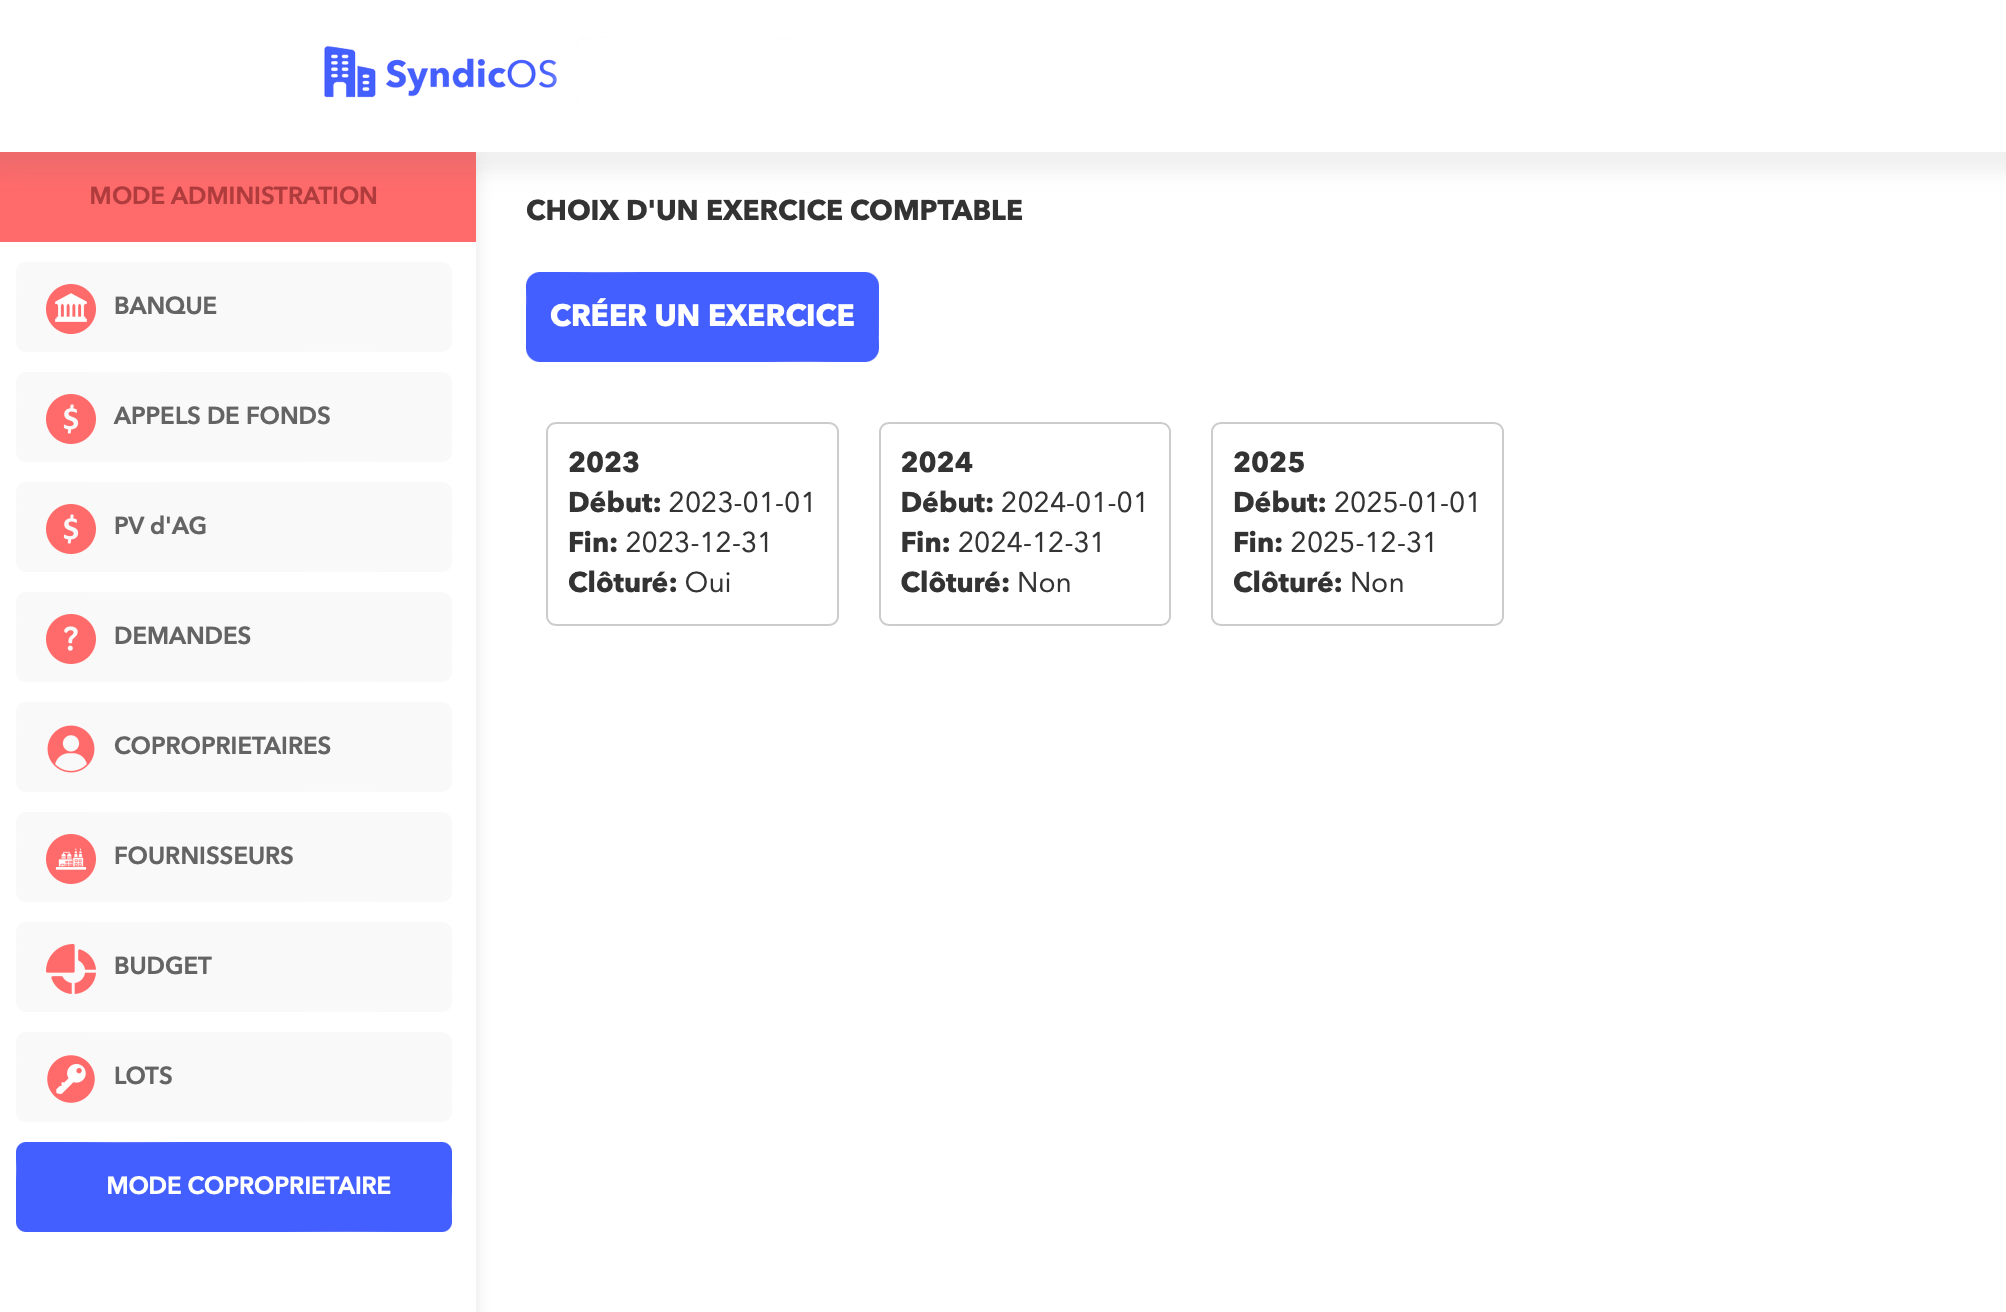This screenshot has height=1312, width=2006.
Task: Open the Budget menu entry
Action: click(234, 967)
